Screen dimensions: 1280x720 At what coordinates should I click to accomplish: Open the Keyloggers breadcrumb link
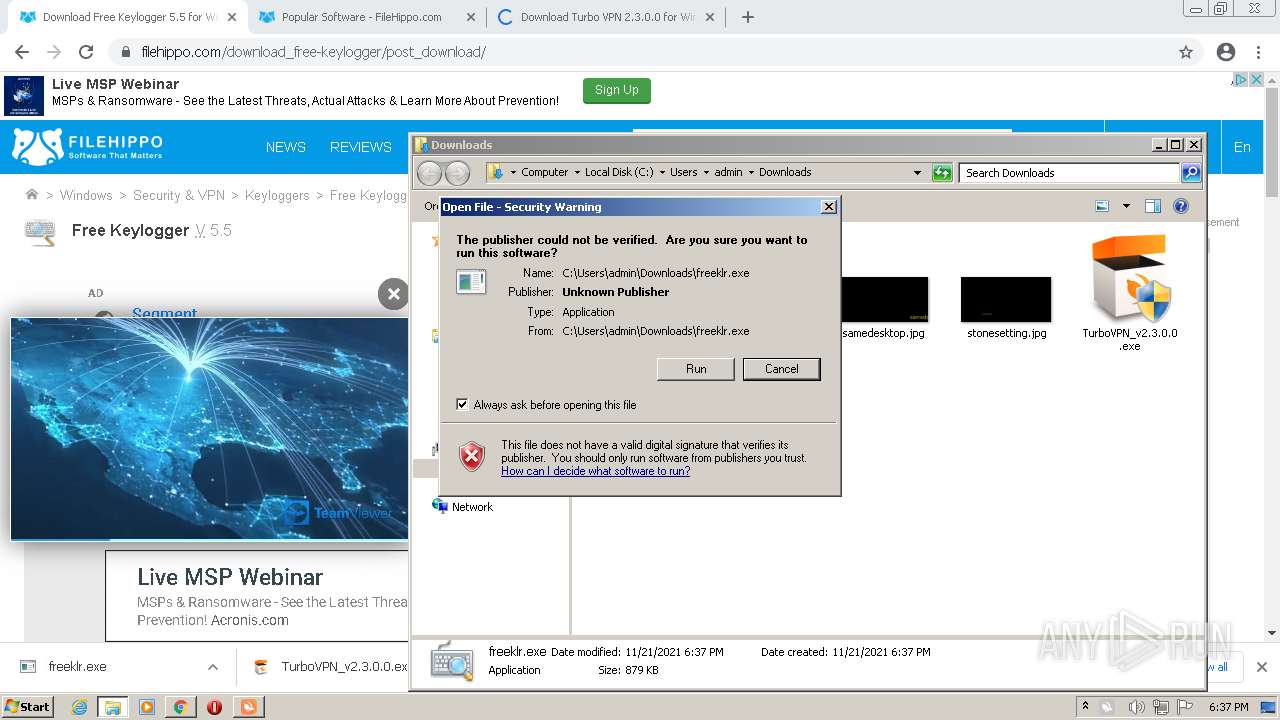(277, 195)
